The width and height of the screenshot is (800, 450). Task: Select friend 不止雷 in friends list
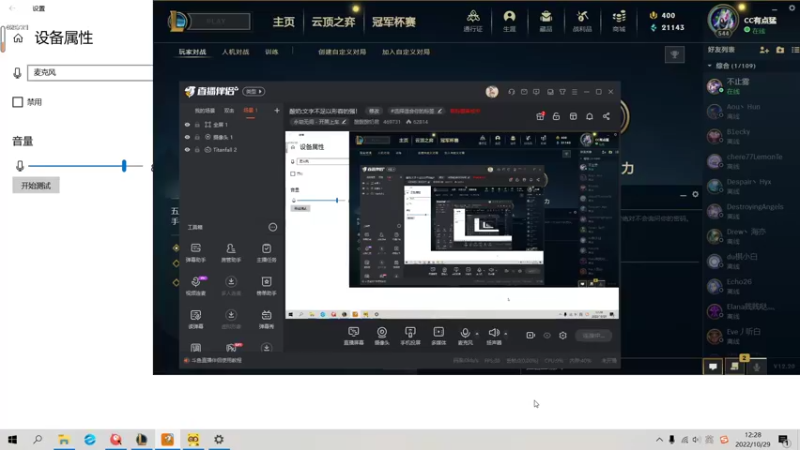point(751,86)
